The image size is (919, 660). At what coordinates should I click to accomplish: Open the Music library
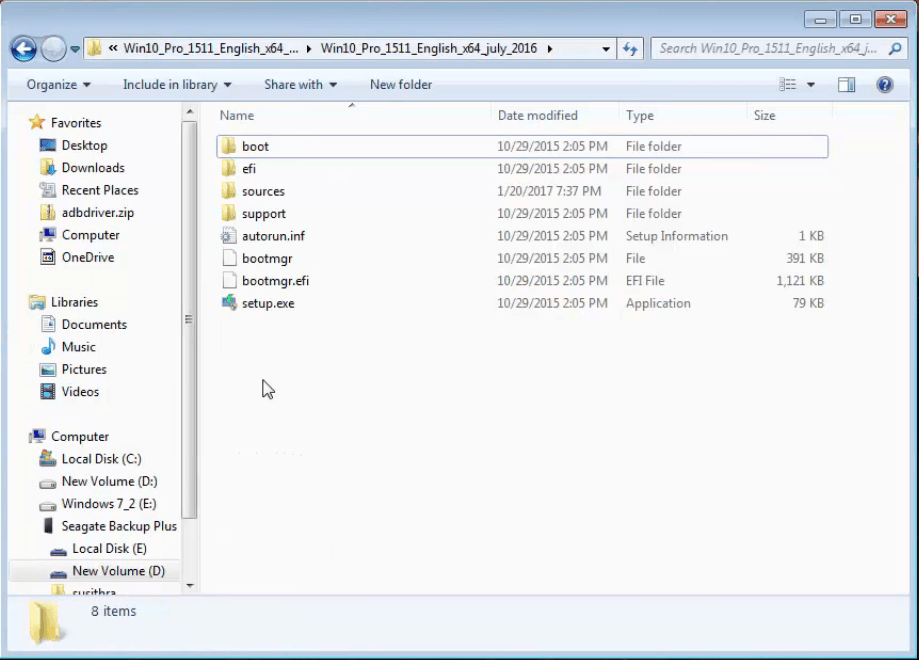(78, 347)
